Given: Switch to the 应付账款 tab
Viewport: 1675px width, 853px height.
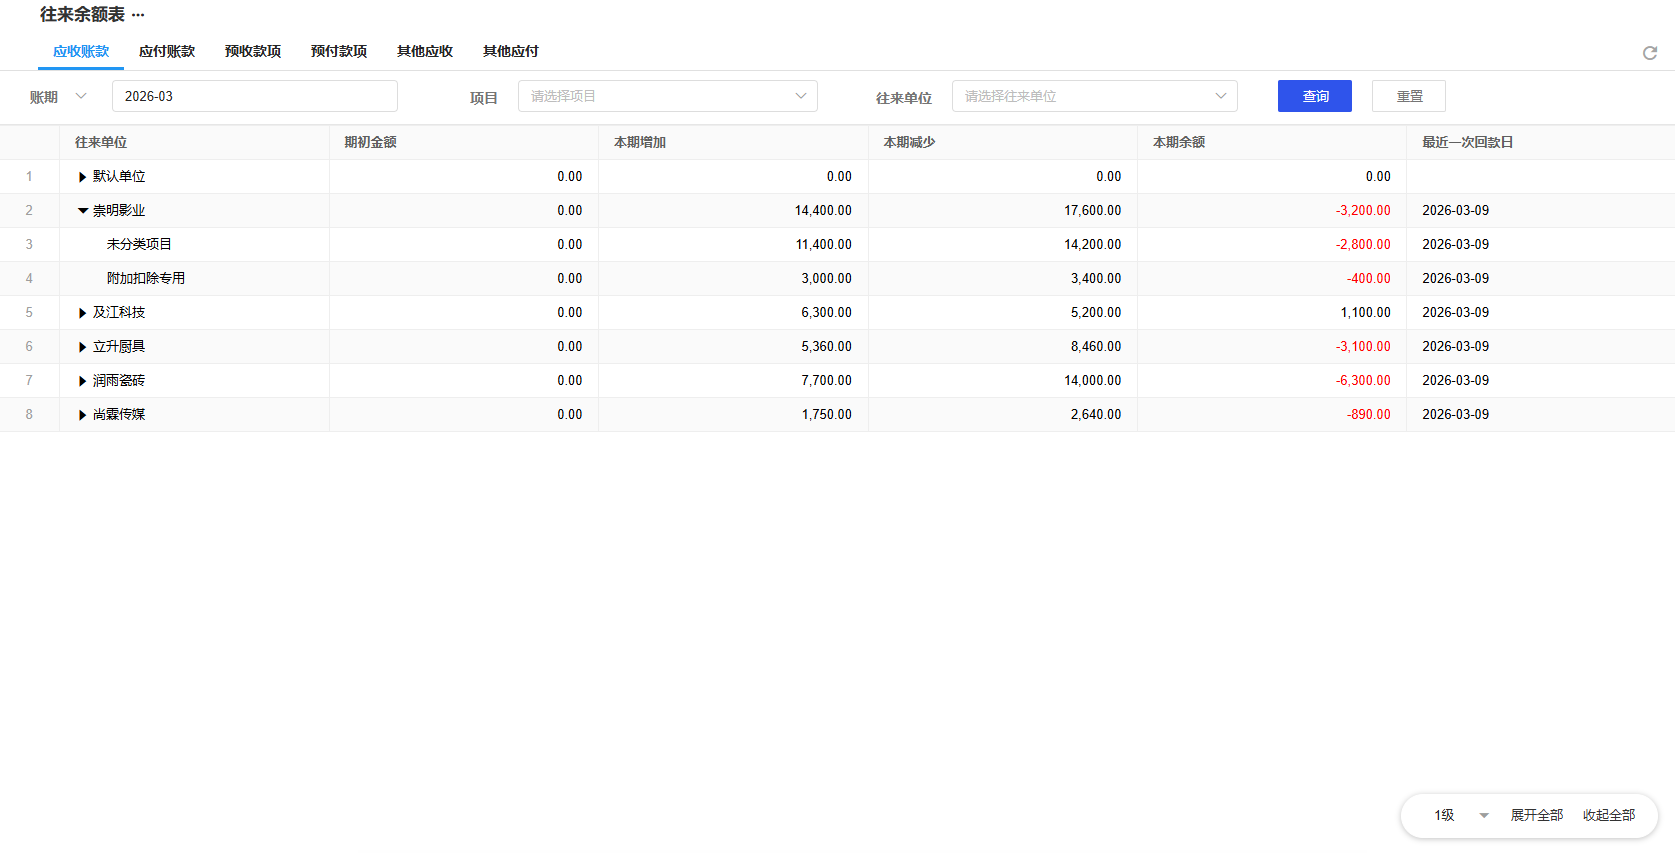Looking at the screenshot, I should (x=167, y=51).
